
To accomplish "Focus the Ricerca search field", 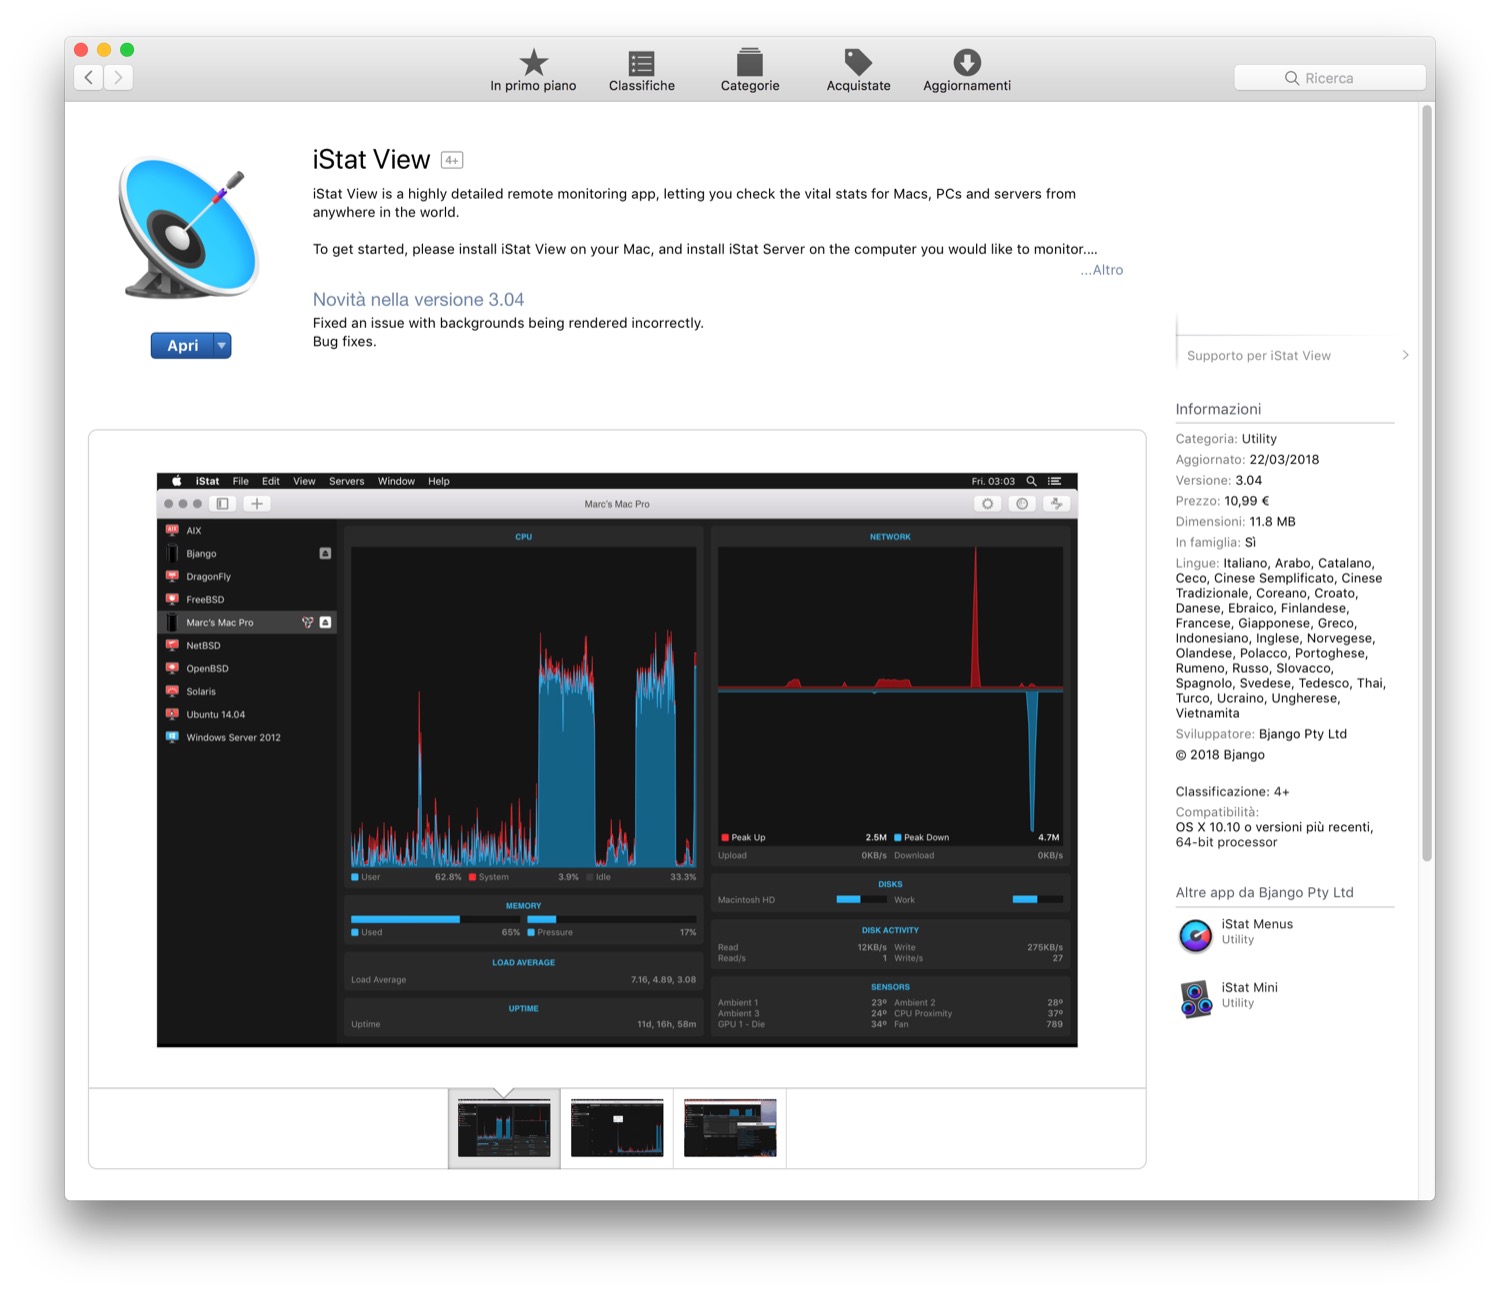I will tap(1330, 78).
